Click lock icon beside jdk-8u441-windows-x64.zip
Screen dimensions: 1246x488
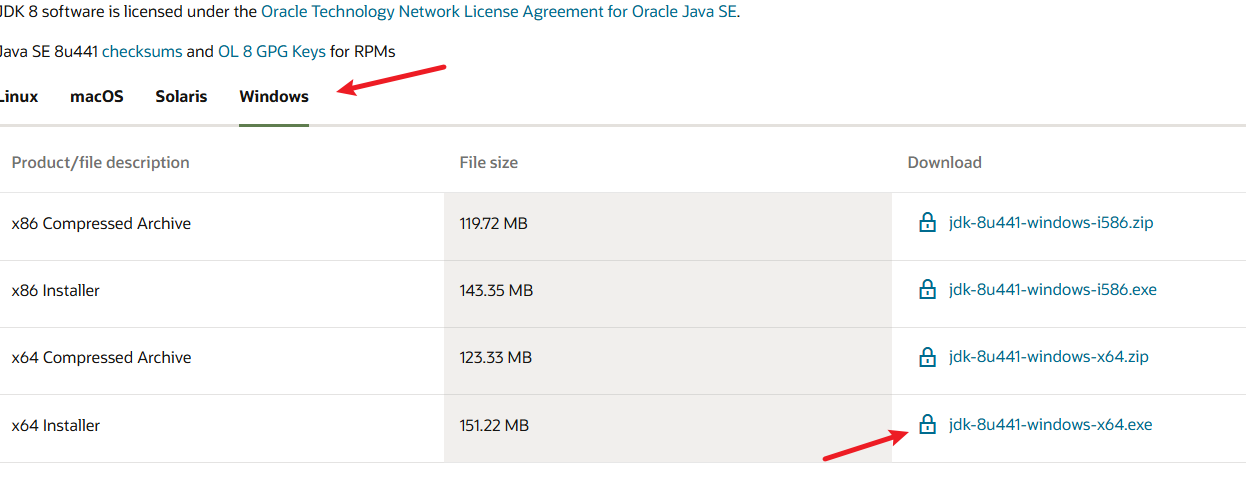[927, 357]
